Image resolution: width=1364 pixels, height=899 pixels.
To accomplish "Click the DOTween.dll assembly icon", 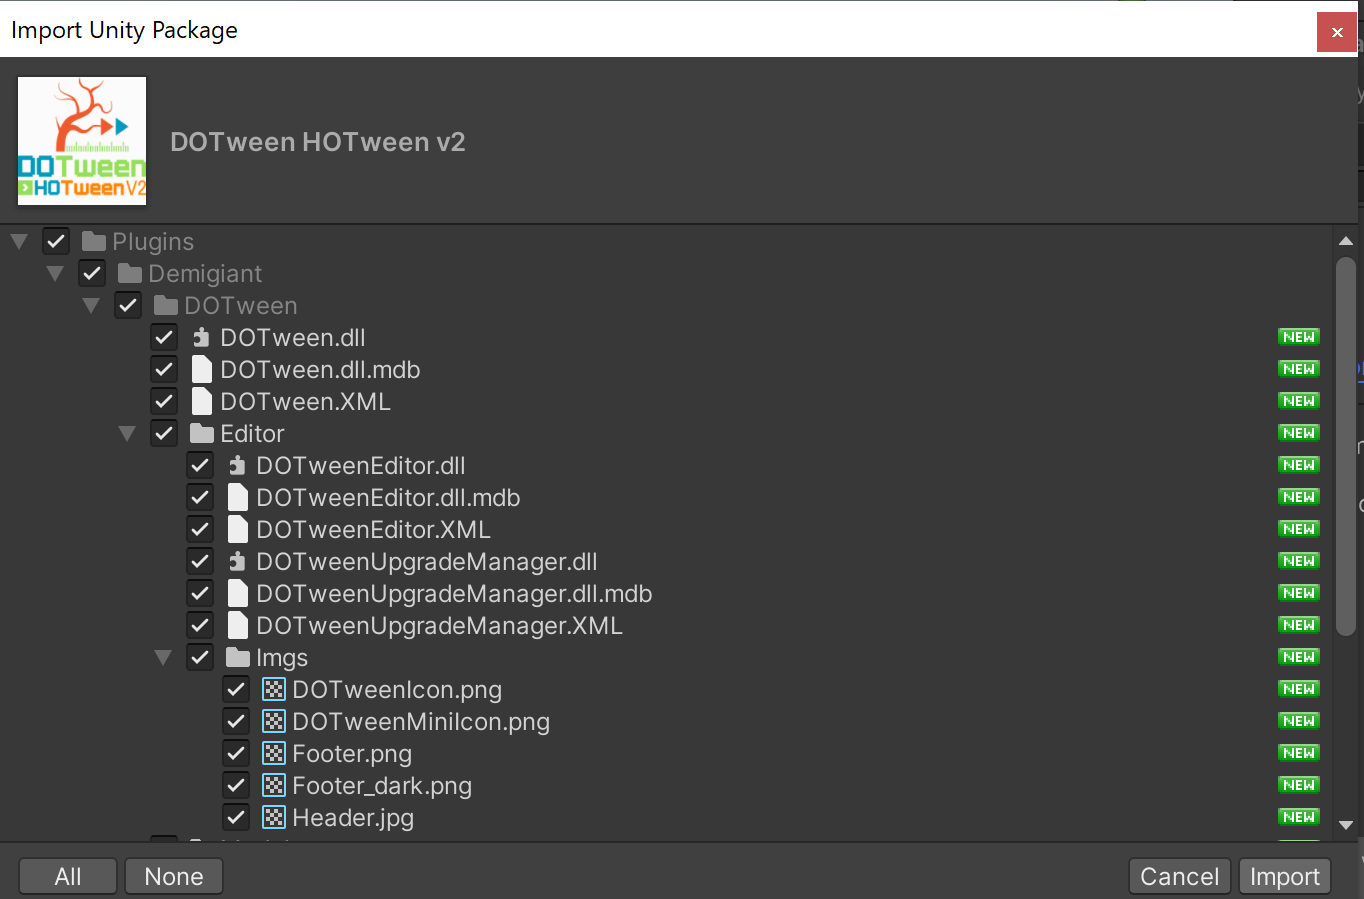I will (x=201, y=337).
